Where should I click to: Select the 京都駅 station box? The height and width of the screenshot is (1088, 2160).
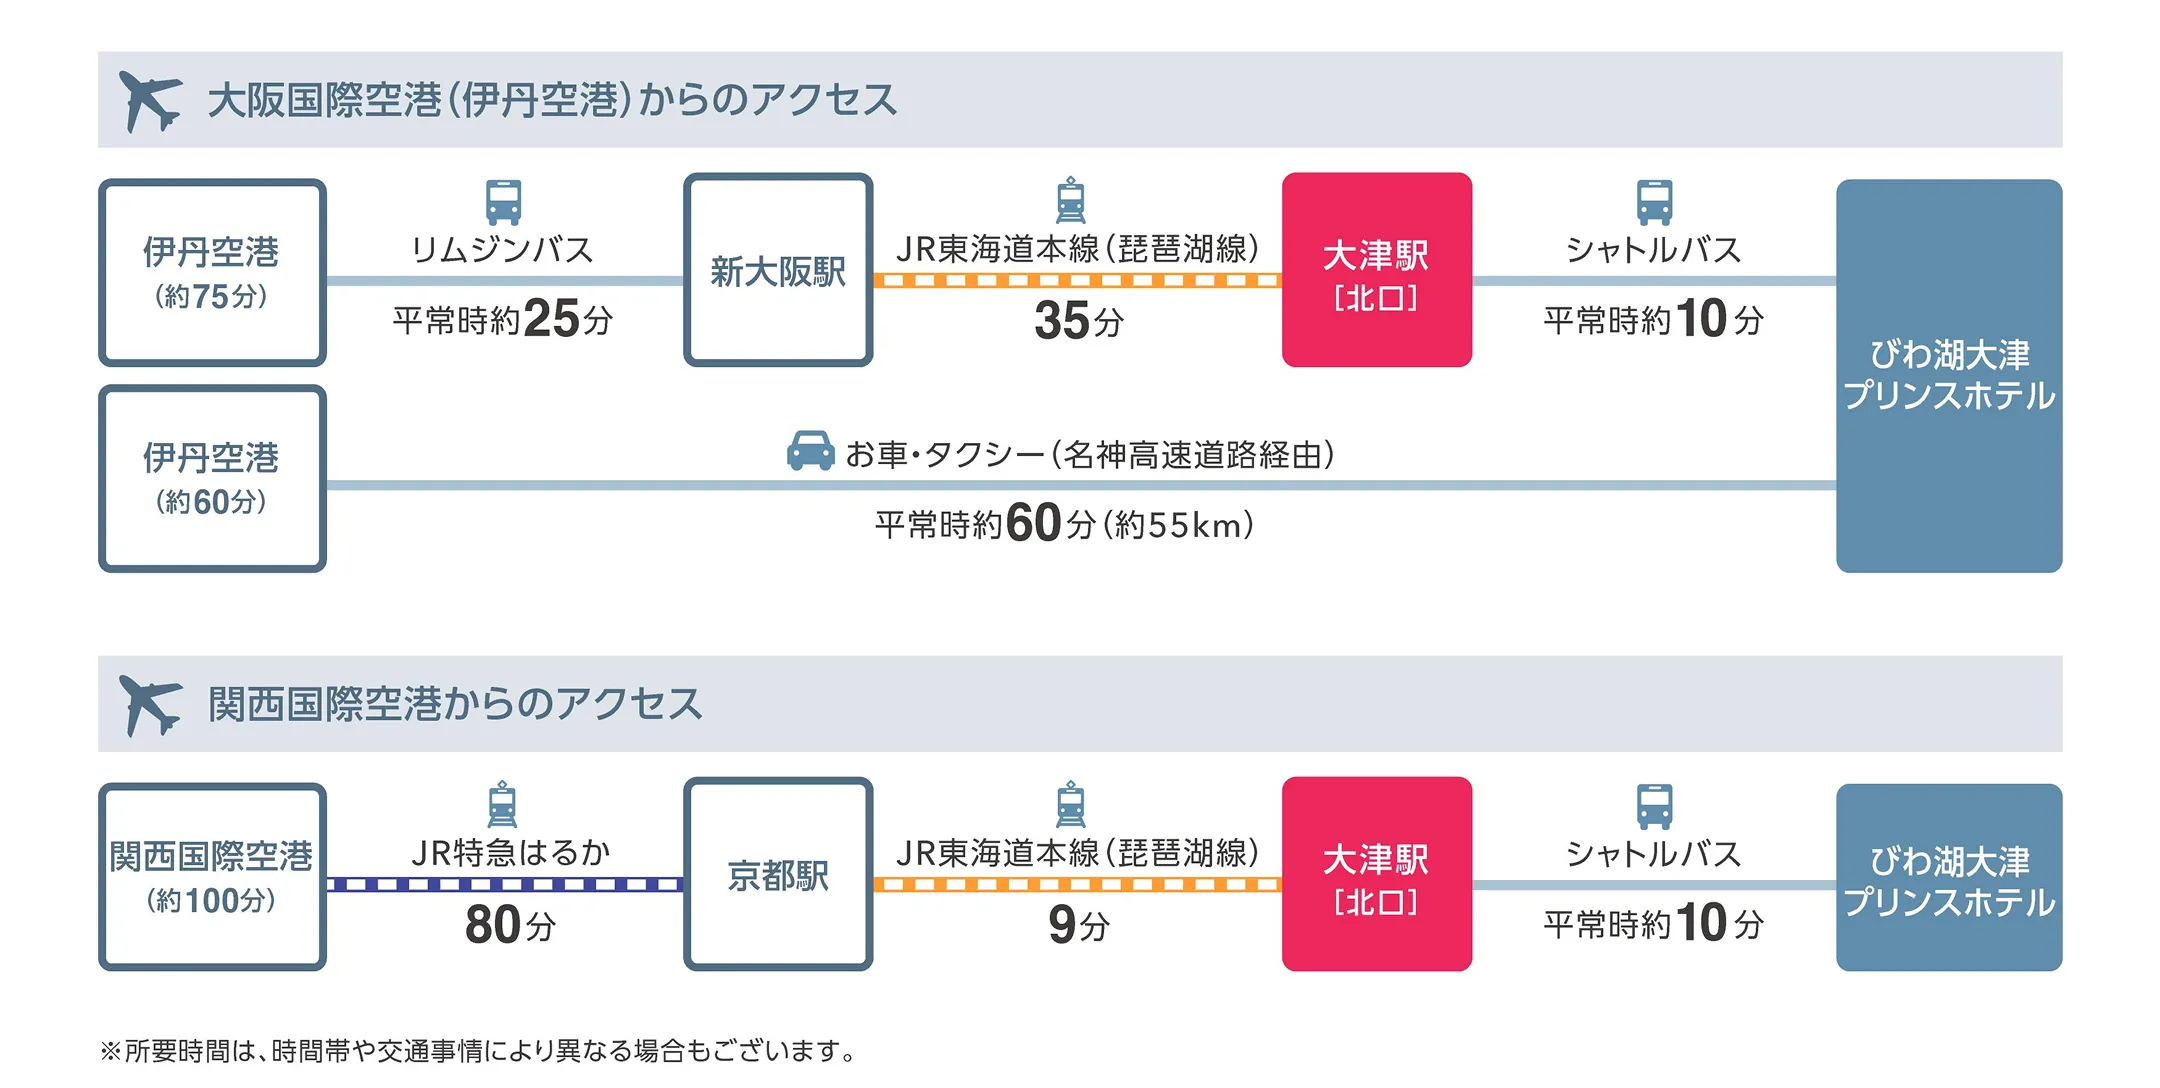point(778,875)
